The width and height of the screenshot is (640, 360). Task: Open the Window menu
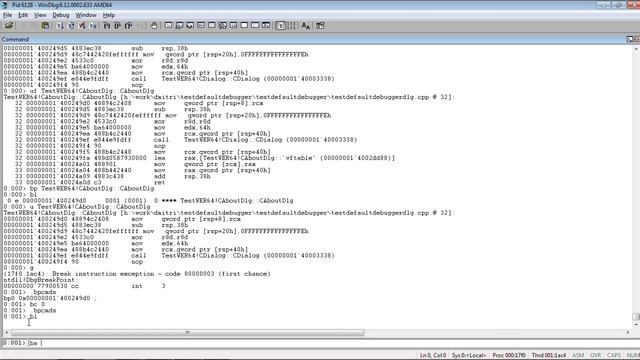pyautogui.click(x=86, y=15)
